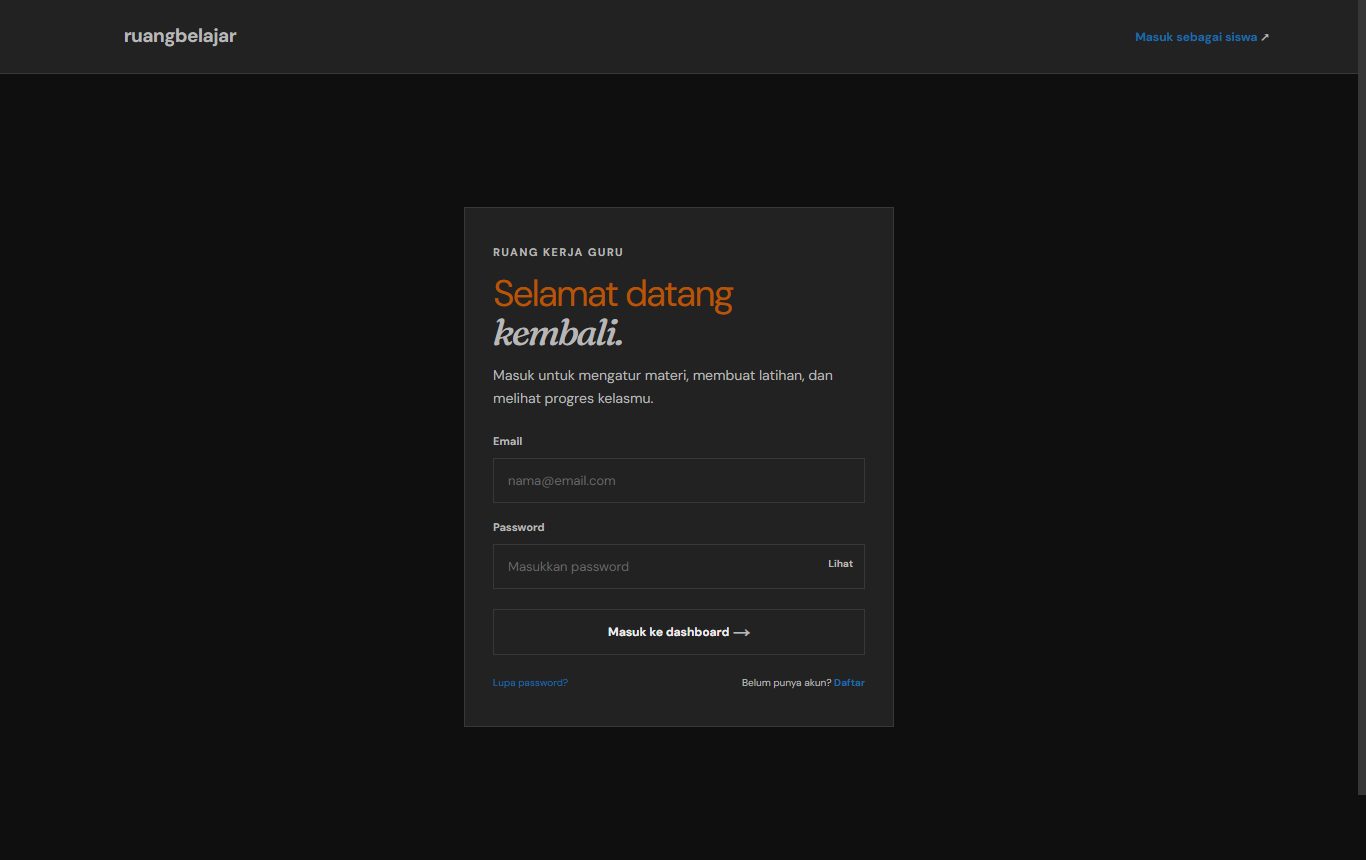1366x860 pixels.
Task: Open the ruangbelajar logo link
Action: pyautogui.click(x=180, y=36)
